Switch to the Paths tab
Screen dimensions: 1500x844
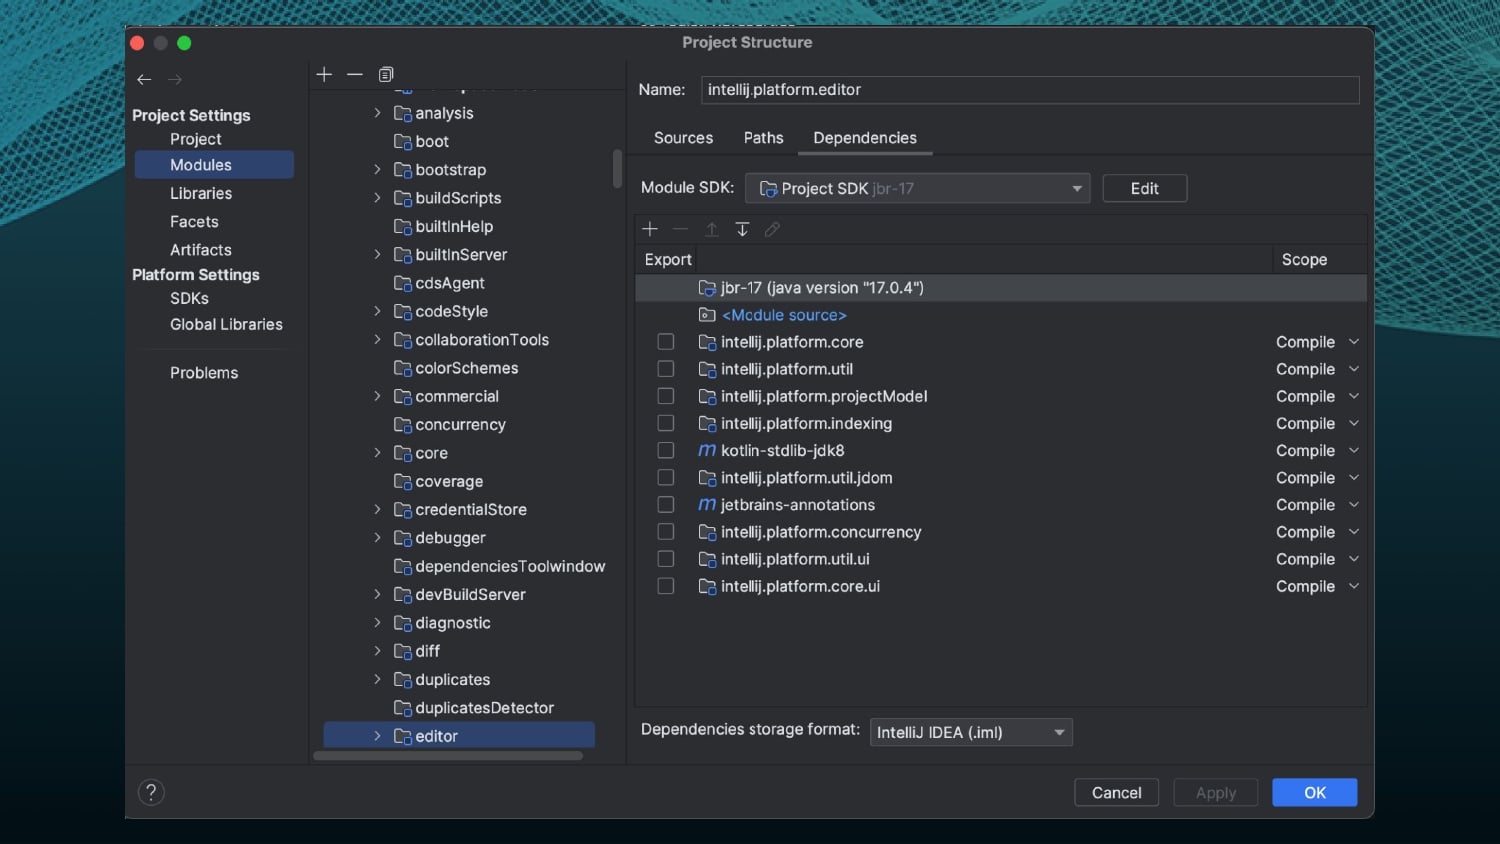coord(763,138)
